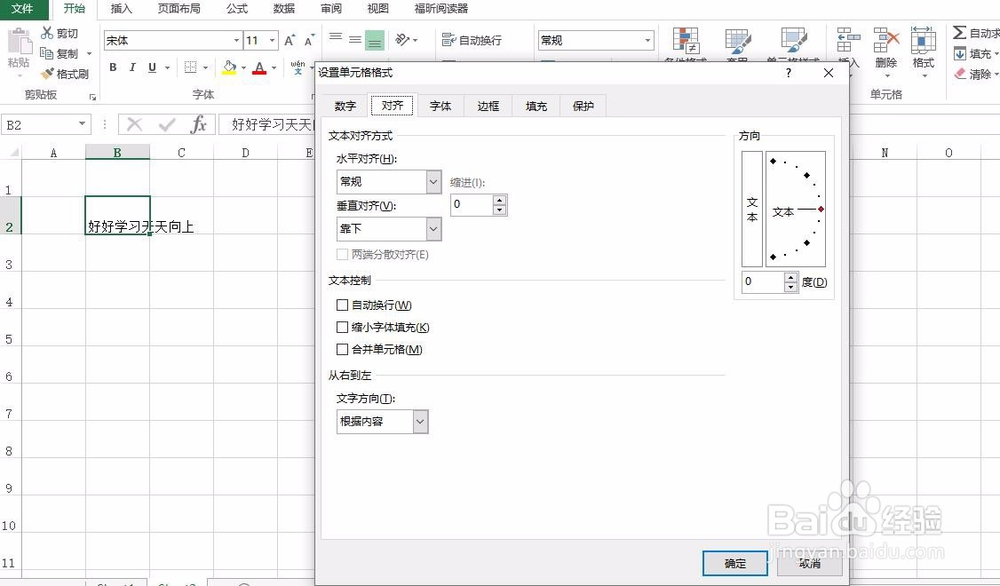
Task: Click the 取消 button
Action: point(809,563)
